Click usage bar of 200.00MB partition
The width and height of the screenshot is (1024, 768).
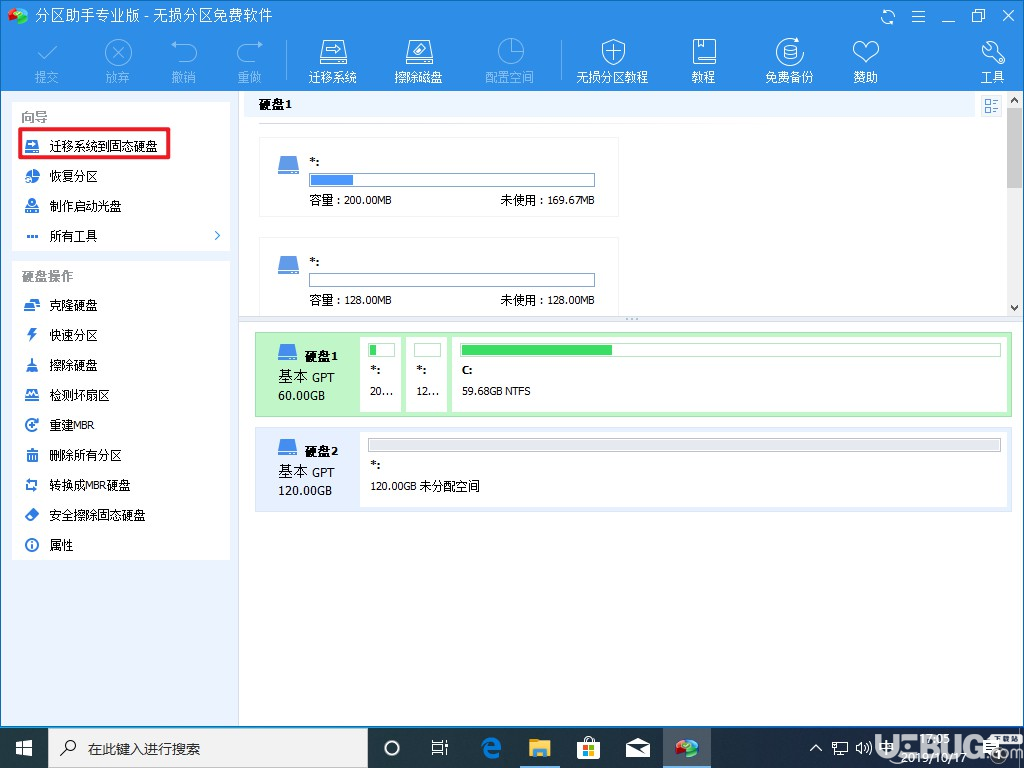tap(452, 180)
